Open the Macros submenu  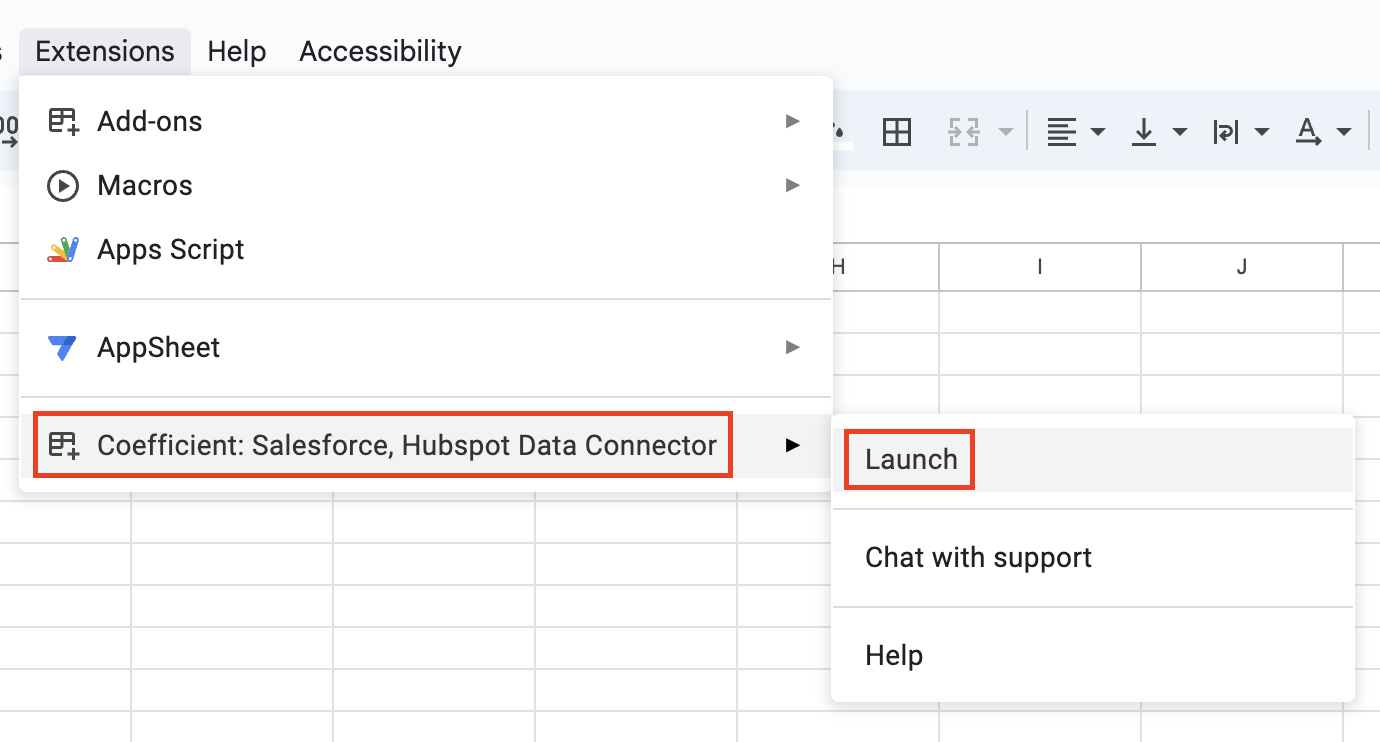click(426, 186)
